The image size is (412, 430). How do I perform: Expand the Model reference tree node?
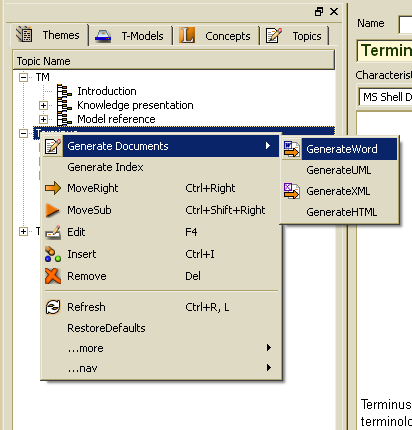tap(43, 119)
